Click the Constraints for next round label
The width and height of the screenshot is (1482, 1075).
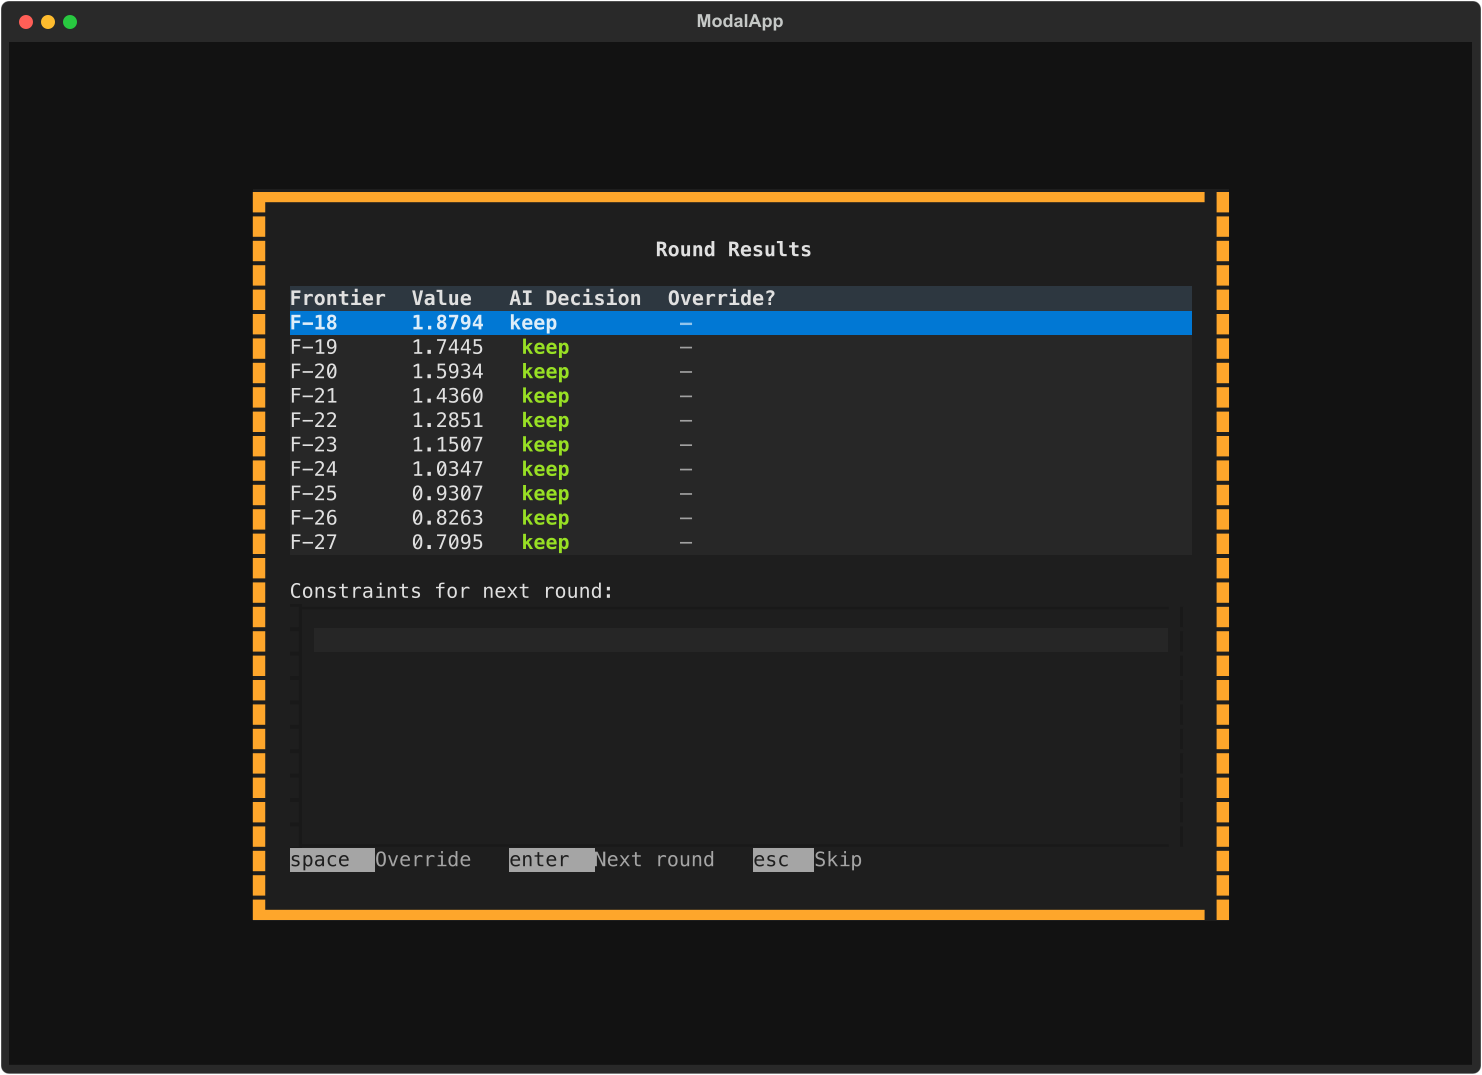click(451, 591)
